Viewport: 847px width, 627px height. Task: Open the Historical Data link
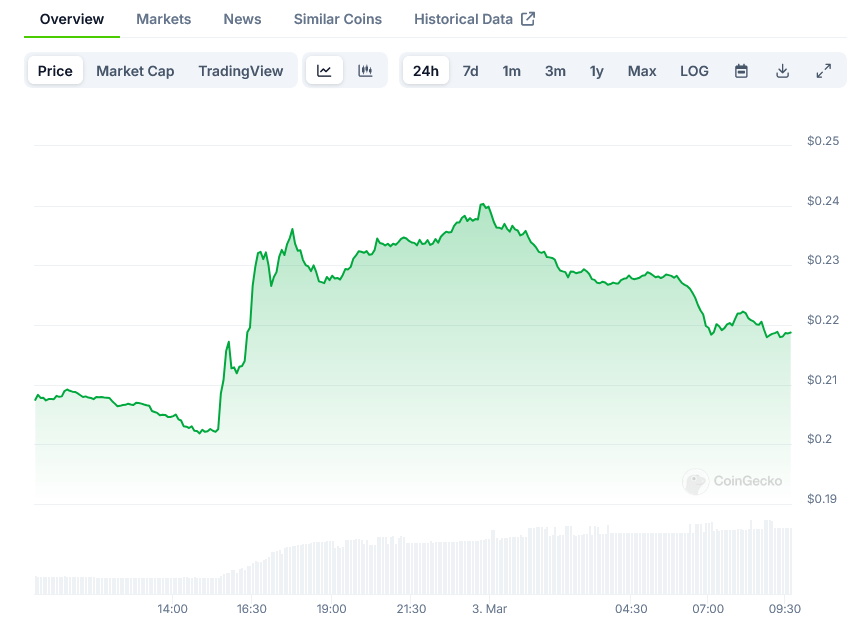point(463,19)
